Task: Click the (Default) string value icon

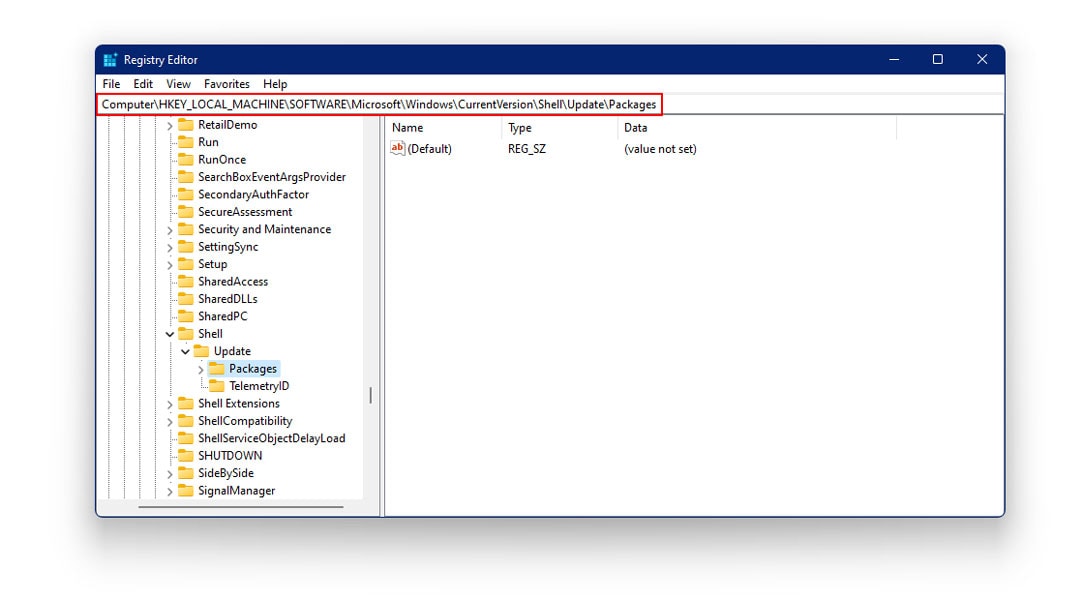Action: pos(397,148)
